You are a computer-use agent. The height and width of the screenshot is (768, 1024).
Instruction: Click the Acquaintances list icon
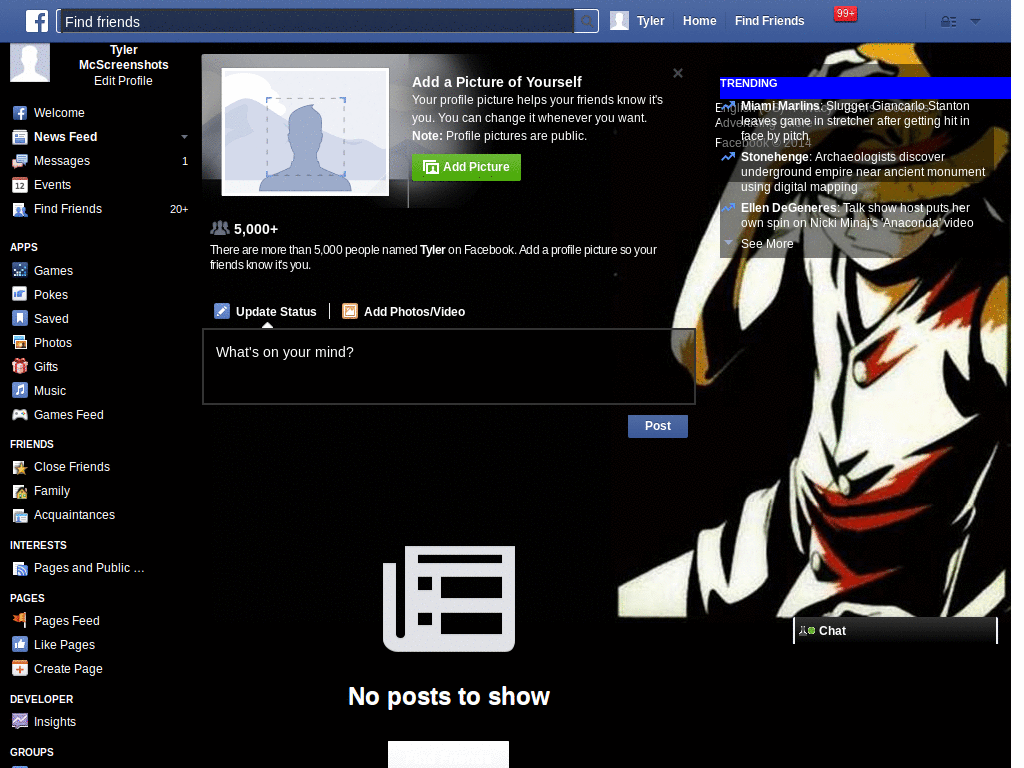pos(20,515)
